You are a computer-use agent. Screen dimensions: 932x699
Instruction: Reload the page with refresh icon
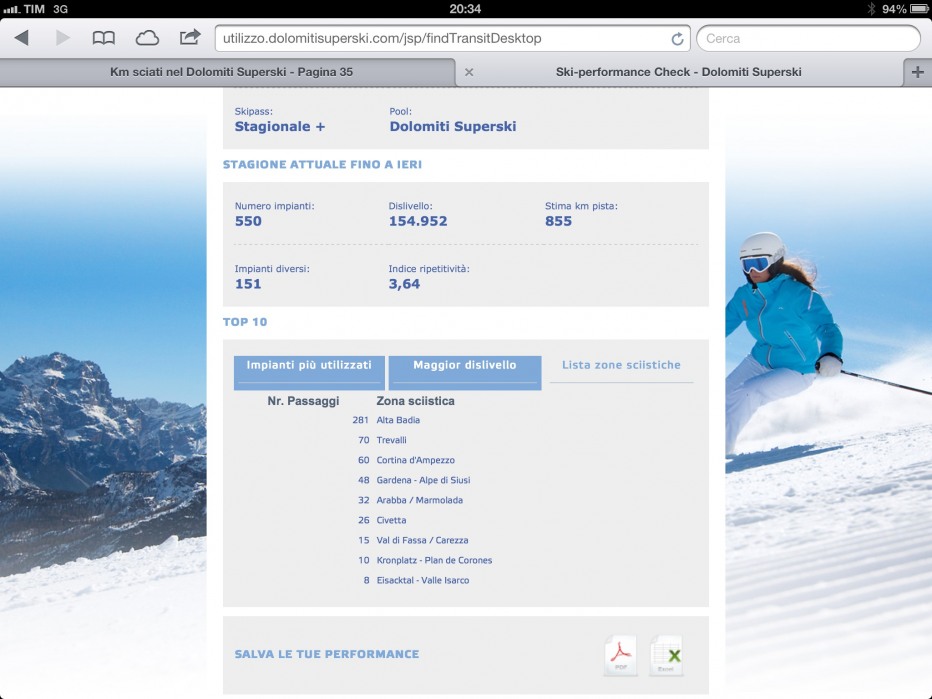pyautogui.click(x=677, y=39)
